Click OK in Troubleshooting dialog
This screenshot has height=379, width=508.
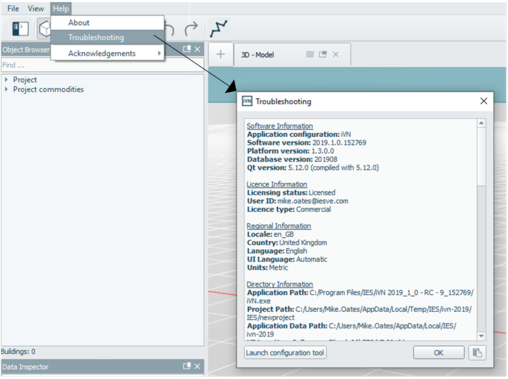click(x=439, y=353)
